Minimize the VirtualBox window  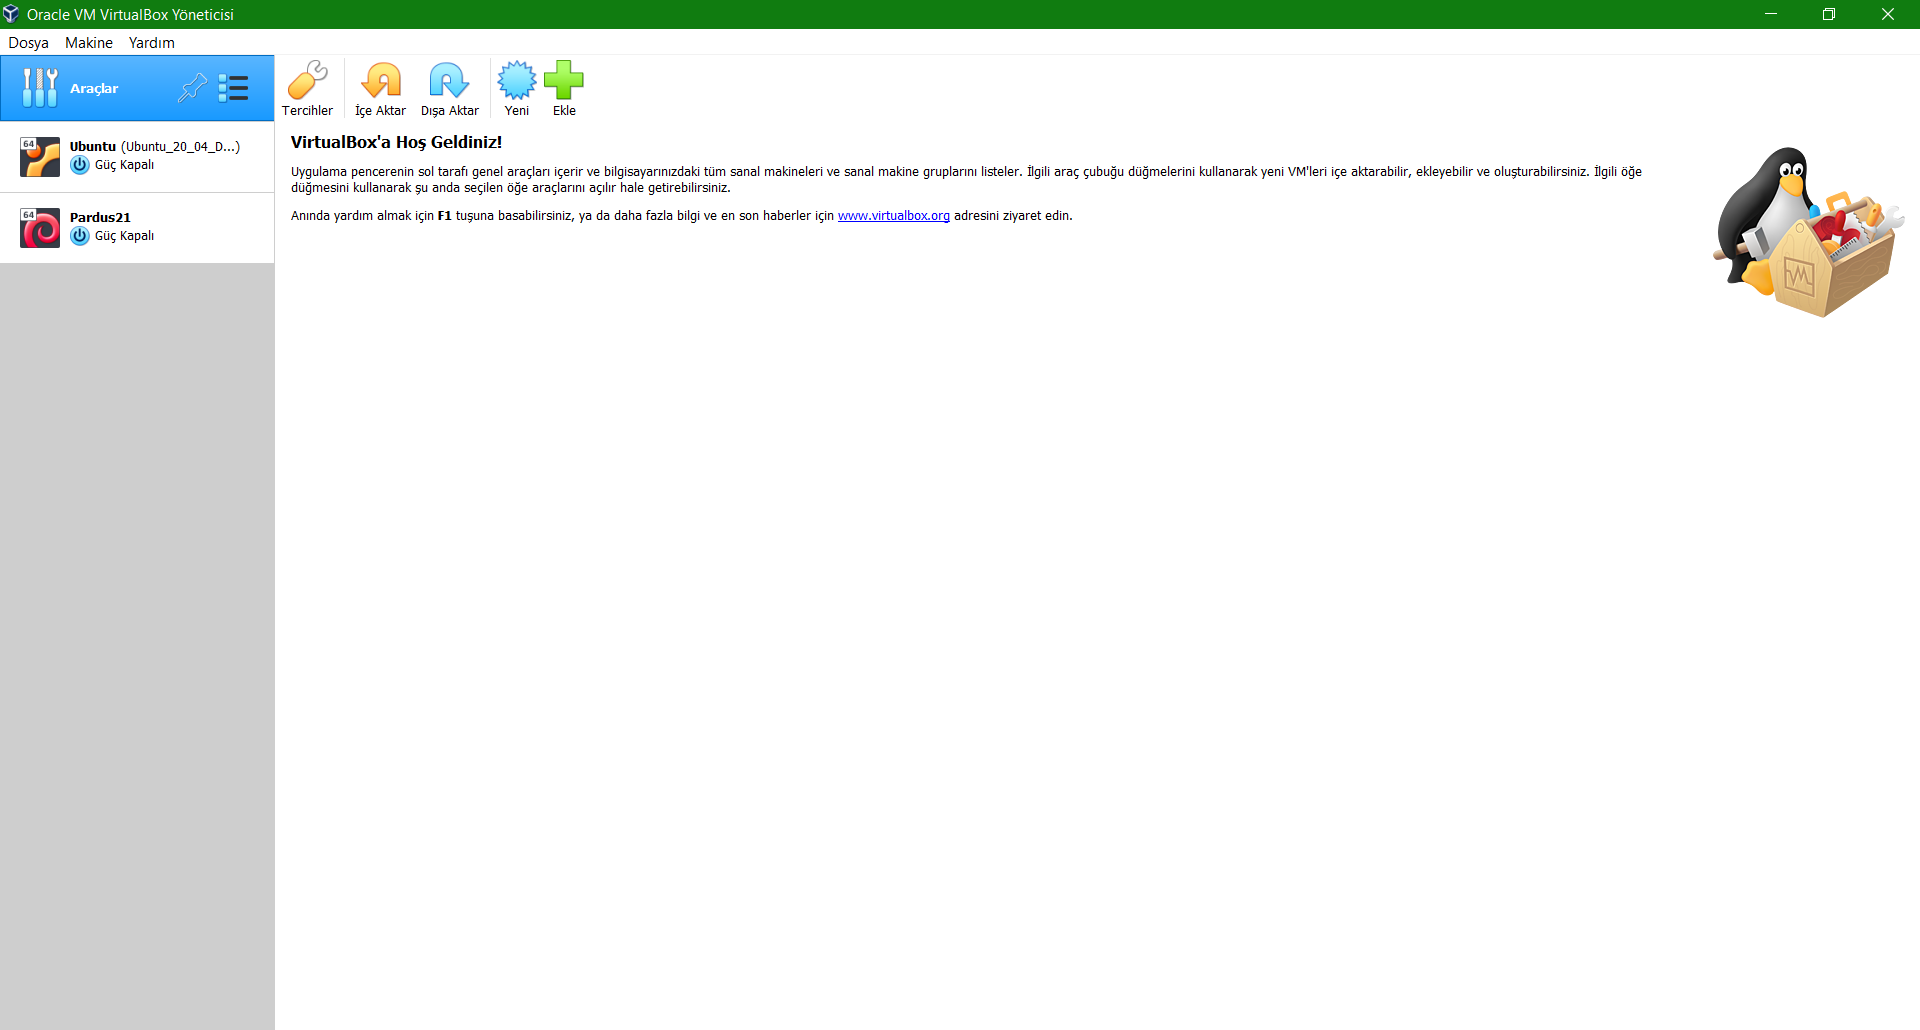pos(1771,14)
